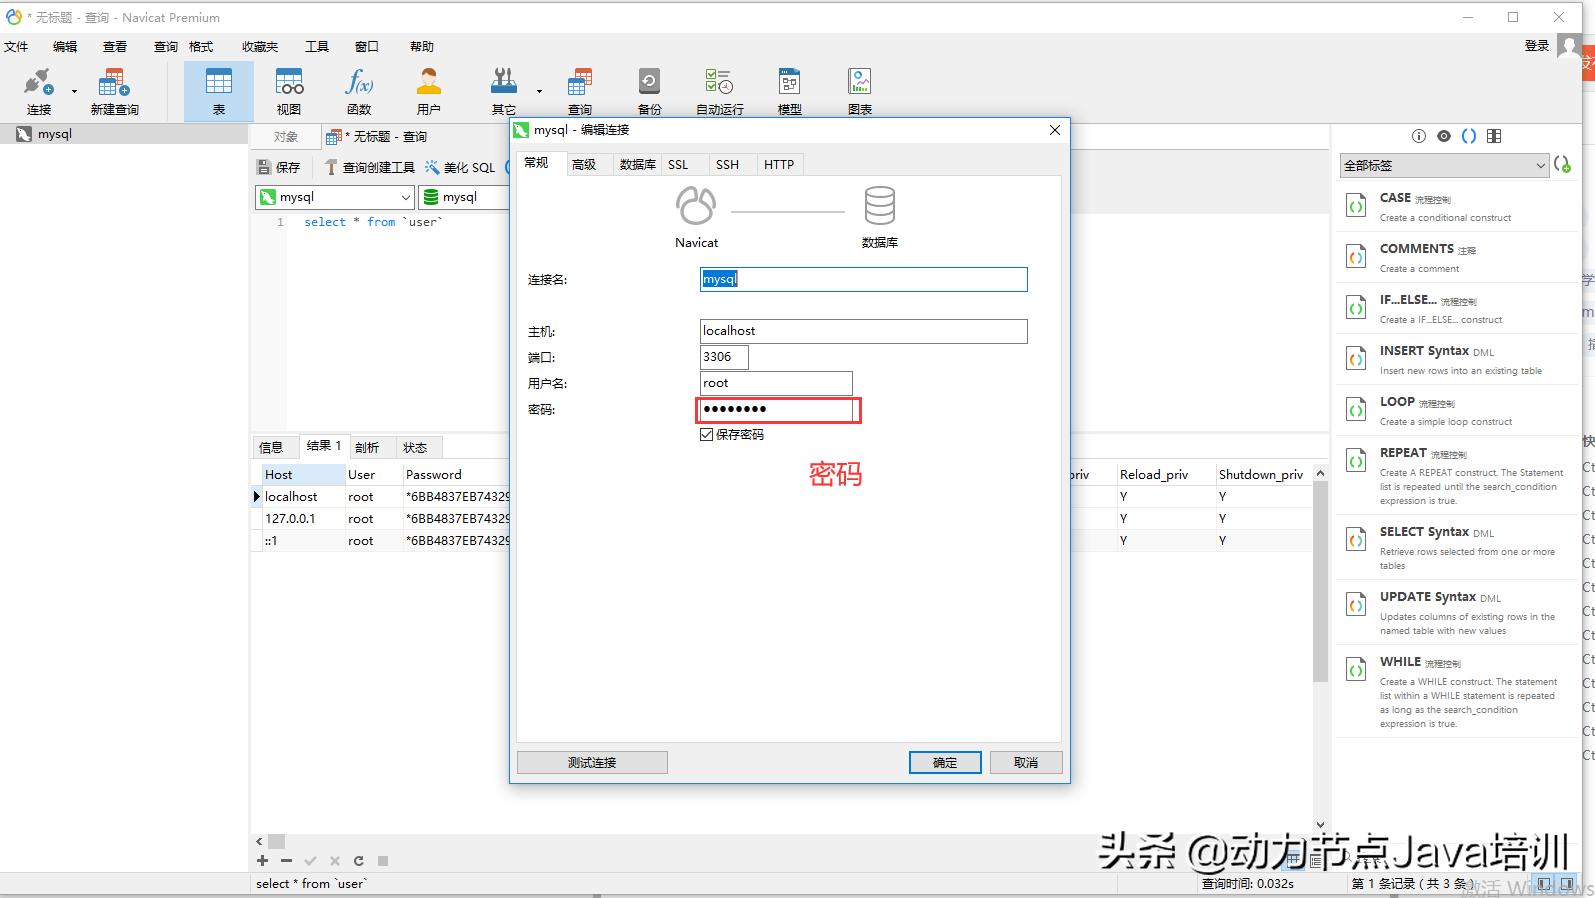This screenshot has width=1595, height=898.
Task: Open the Model toolbar icon
Action: [x=789, y=91]
